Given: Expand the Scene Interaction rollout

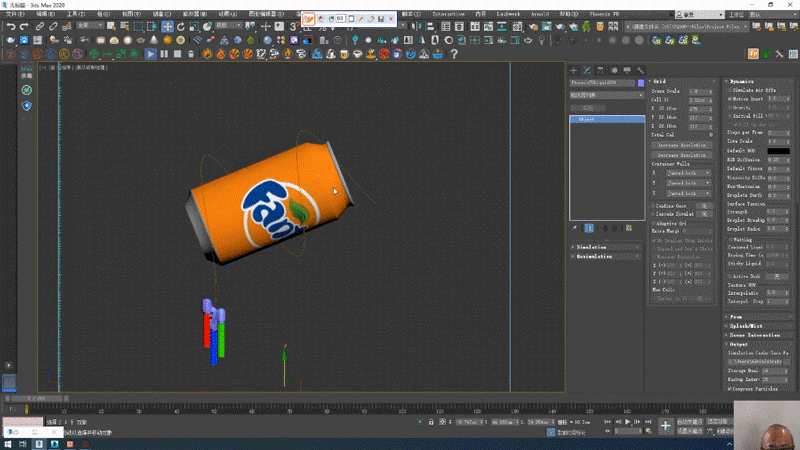Looking at the screenshot, I should click(x=759, y=335).
